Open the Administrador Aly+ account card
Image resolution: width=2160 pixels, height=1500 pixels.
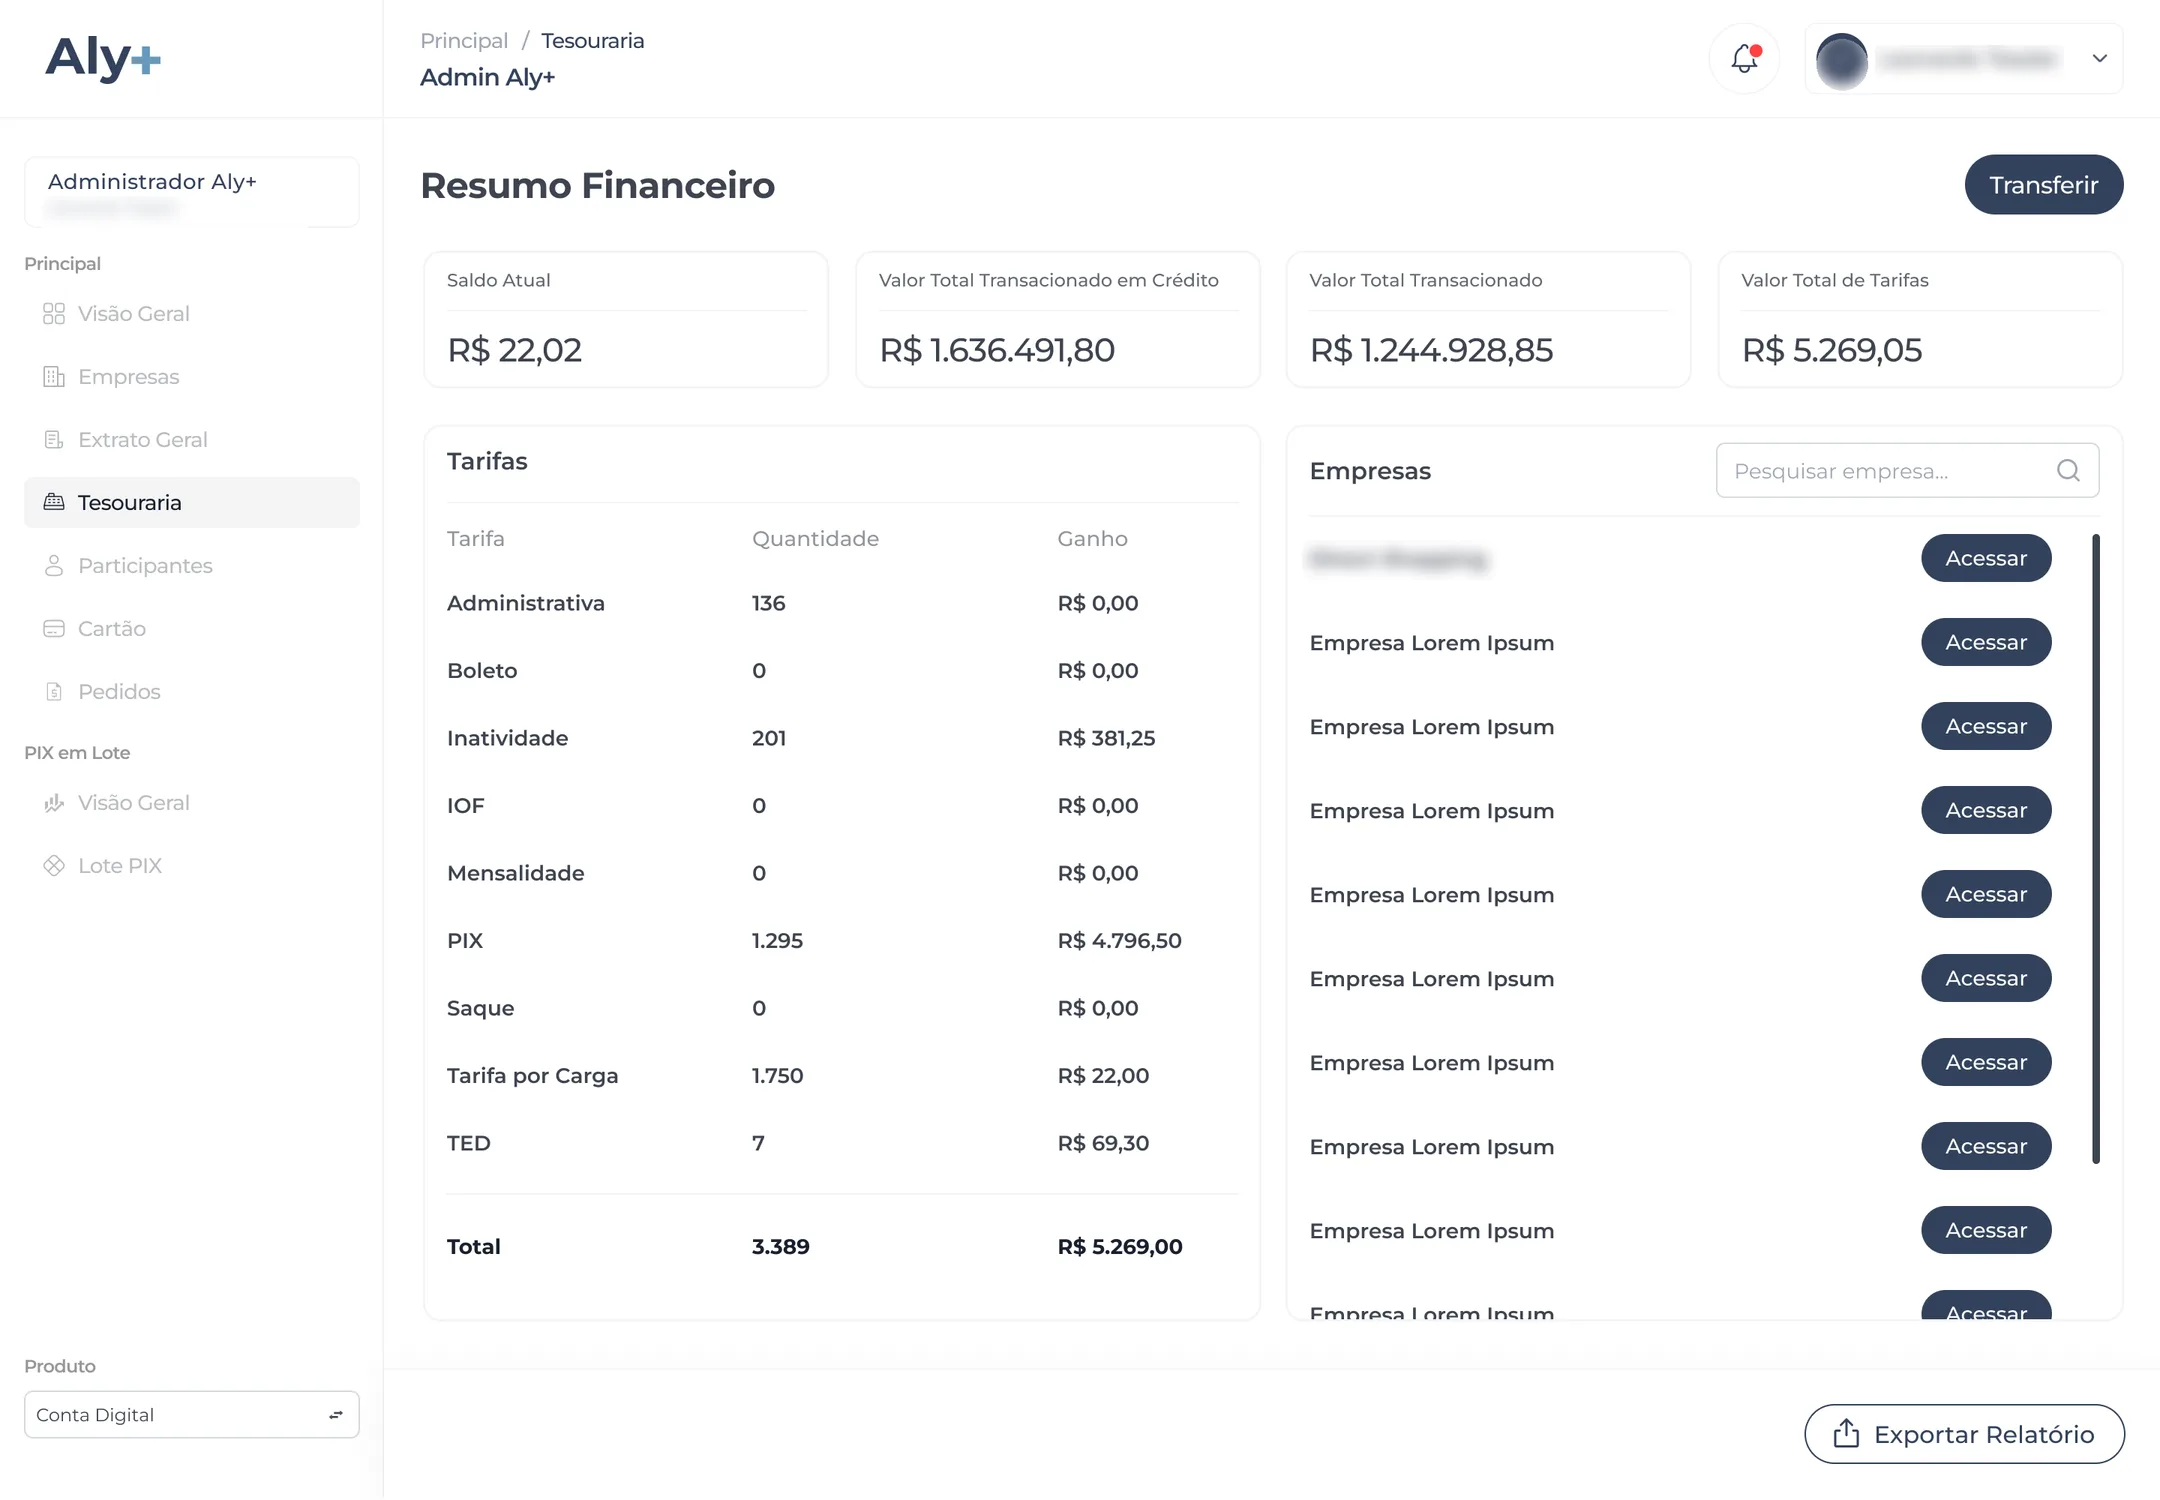[192, 191]
